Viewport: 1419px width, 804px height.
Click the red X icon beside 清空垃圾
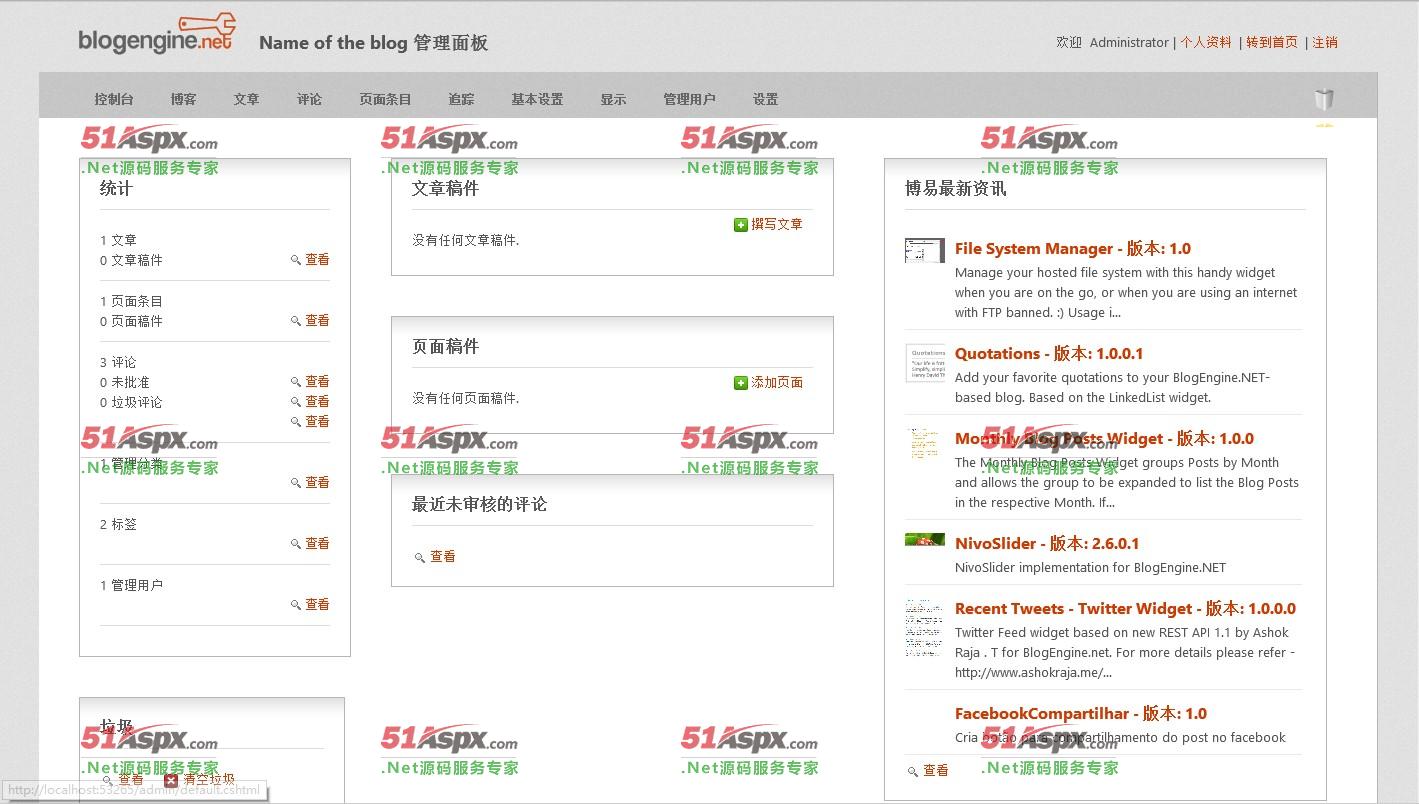pos(171,780)
